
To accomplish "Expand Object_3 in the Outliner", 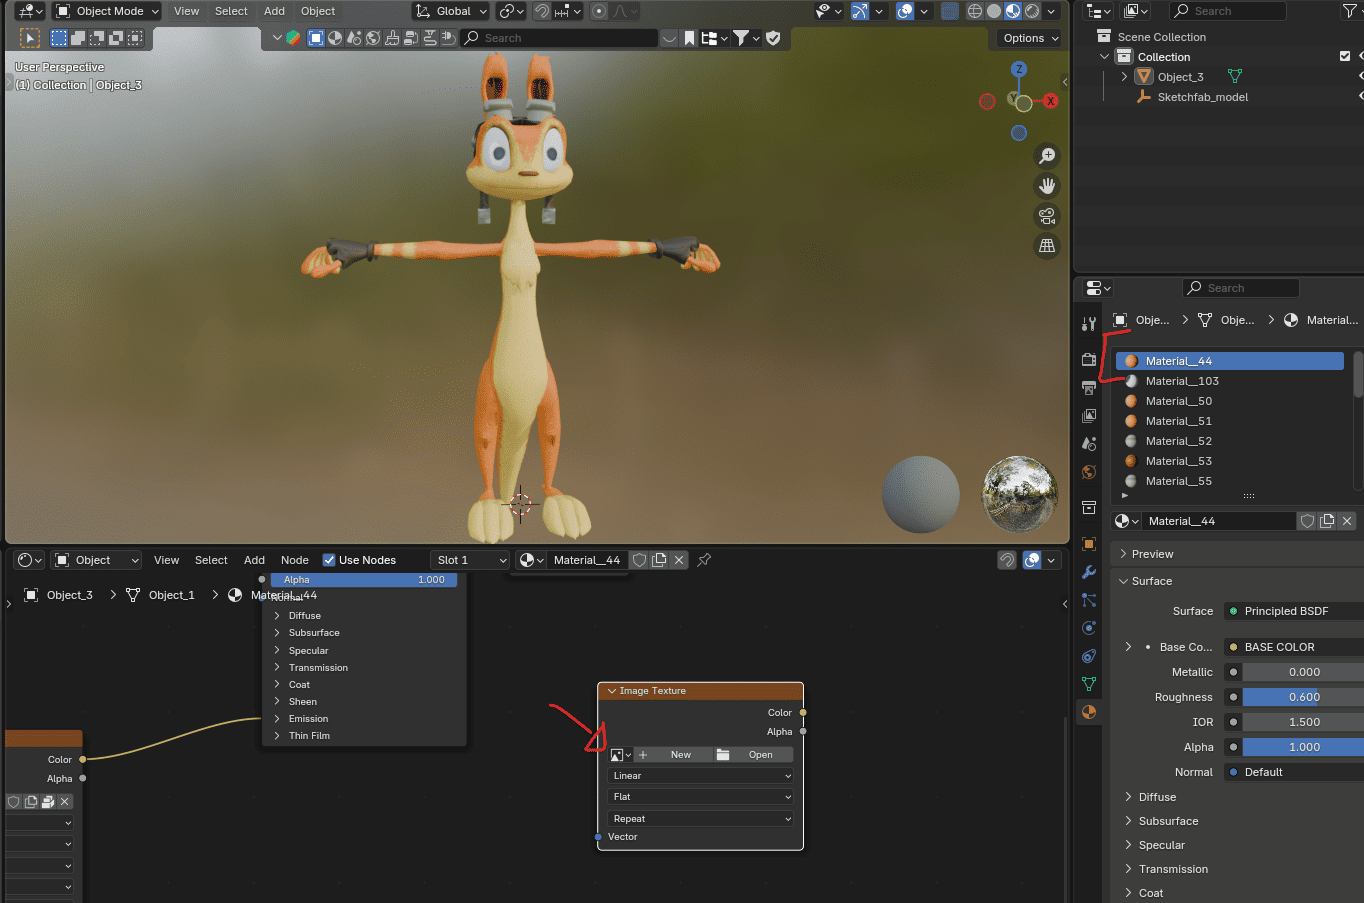I will coord(1124,77).
